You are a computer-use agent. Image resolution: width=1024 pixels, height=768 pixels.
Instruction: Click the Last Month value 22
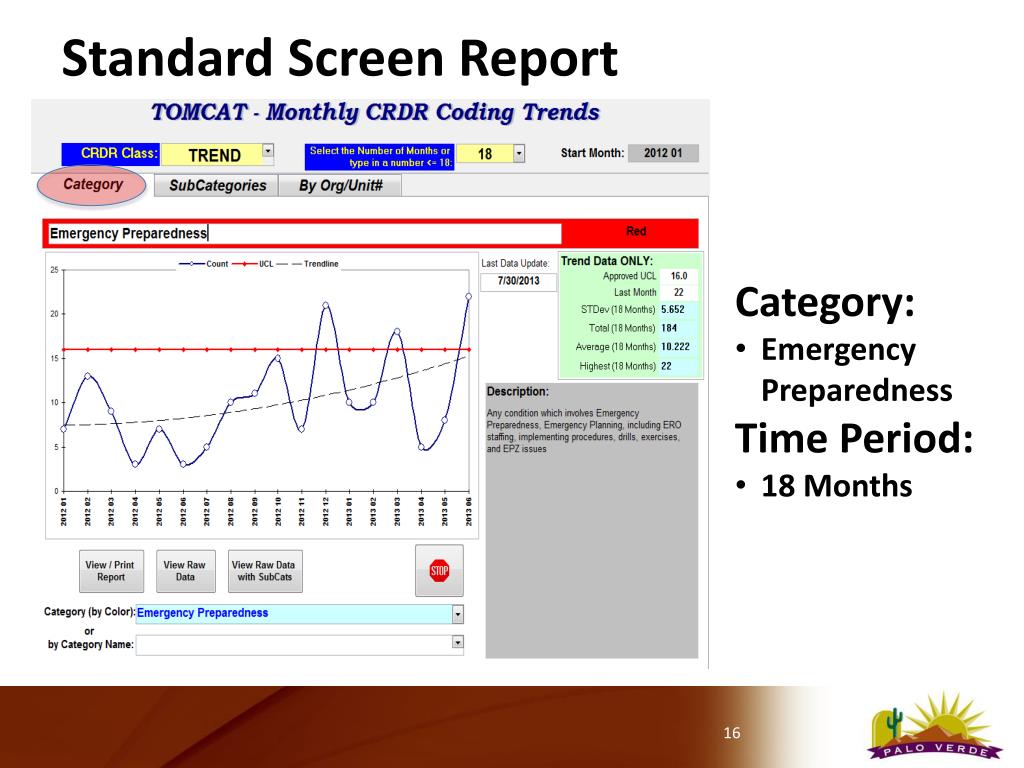click(x=679, y=293)
